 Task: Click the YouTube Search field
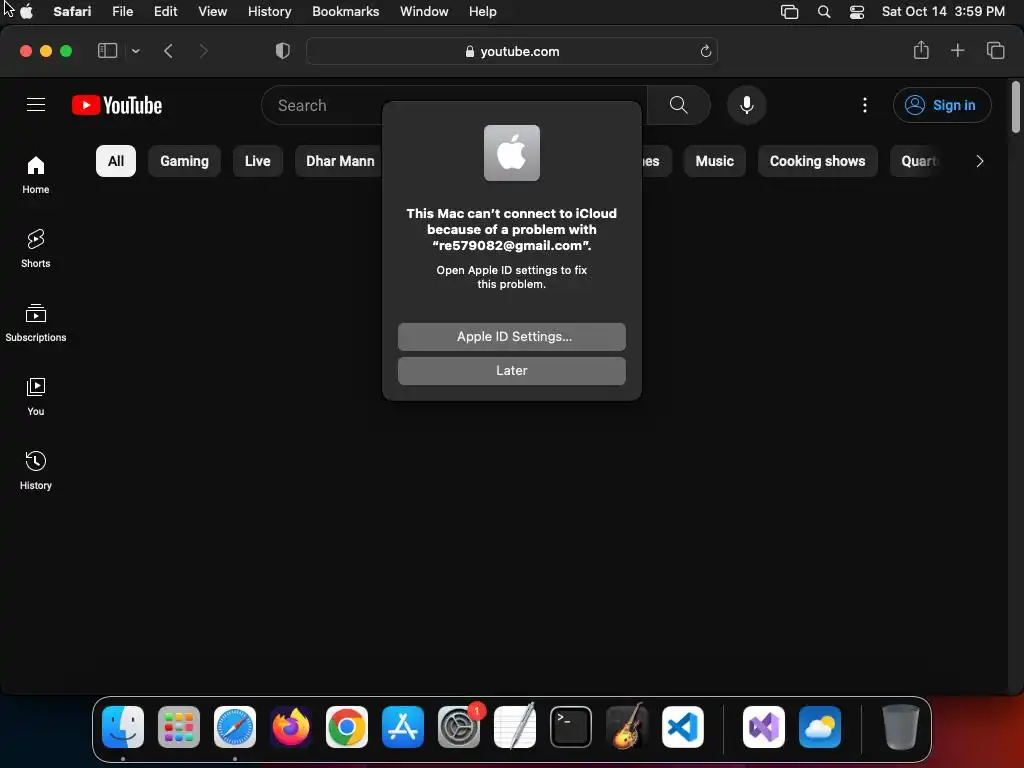point(454,105)
